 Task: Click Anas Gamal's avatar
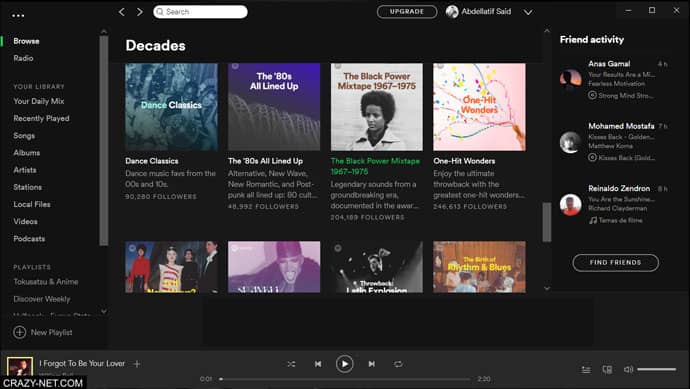tap(571, 79)
